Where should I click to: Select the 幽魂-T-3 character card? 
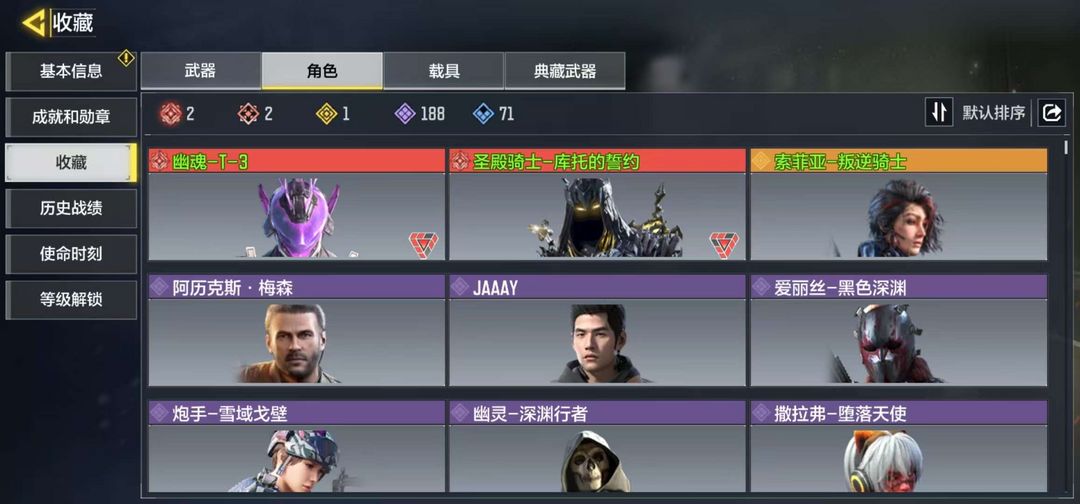tap(297, 204)
